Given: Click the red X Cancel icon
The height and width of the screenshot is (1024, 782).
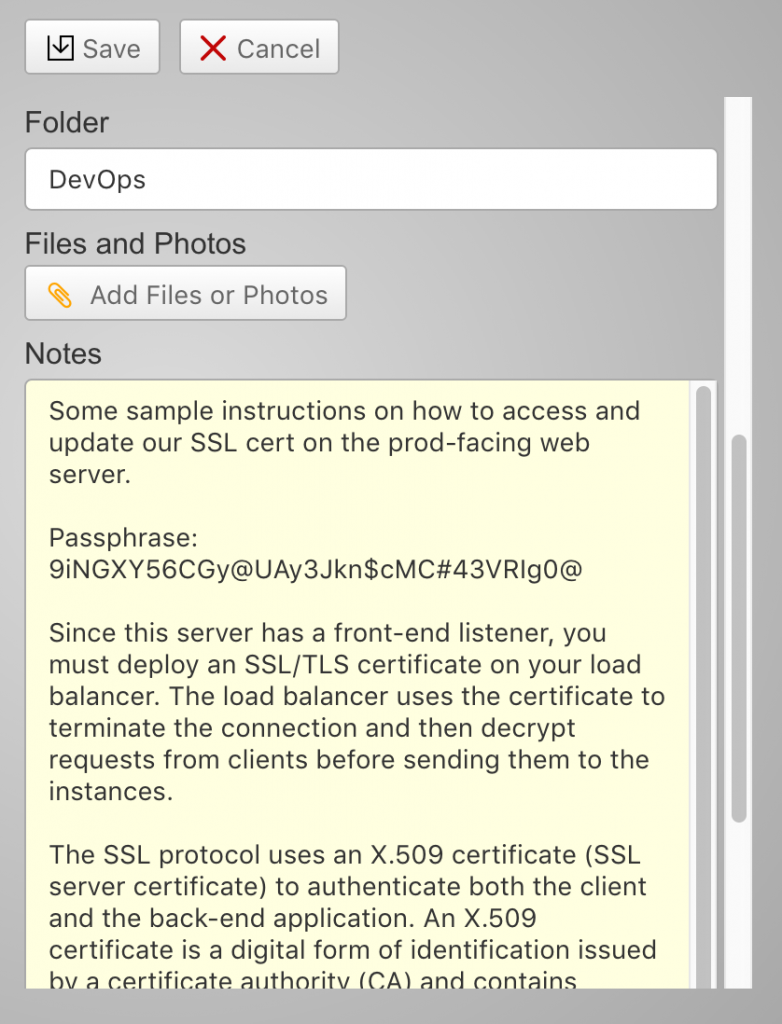Looking at the screenshot, I should 213,48.
